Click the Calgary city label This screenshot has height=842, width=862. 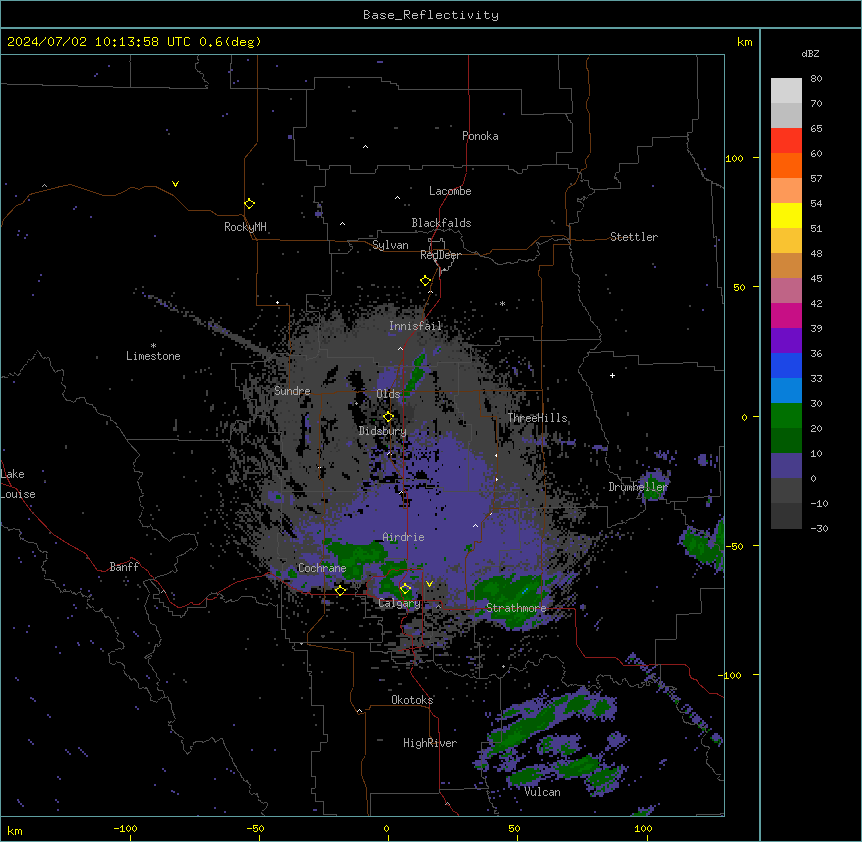coord(400,603)
